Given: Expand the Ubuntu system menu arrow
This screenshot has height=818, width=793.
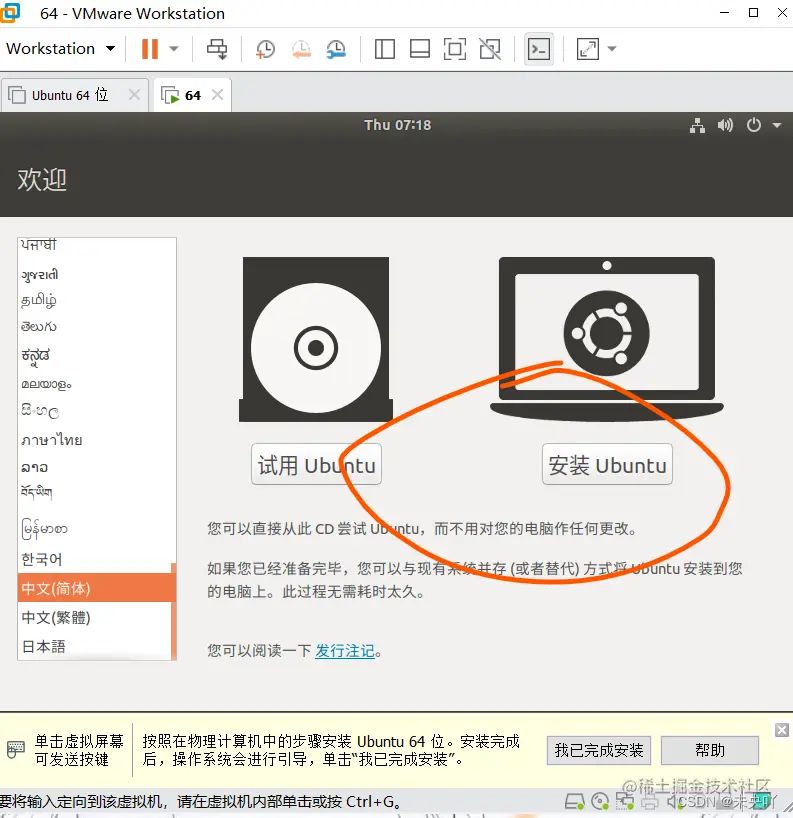Looking at the screenshot, I should [x=777, y=125].
